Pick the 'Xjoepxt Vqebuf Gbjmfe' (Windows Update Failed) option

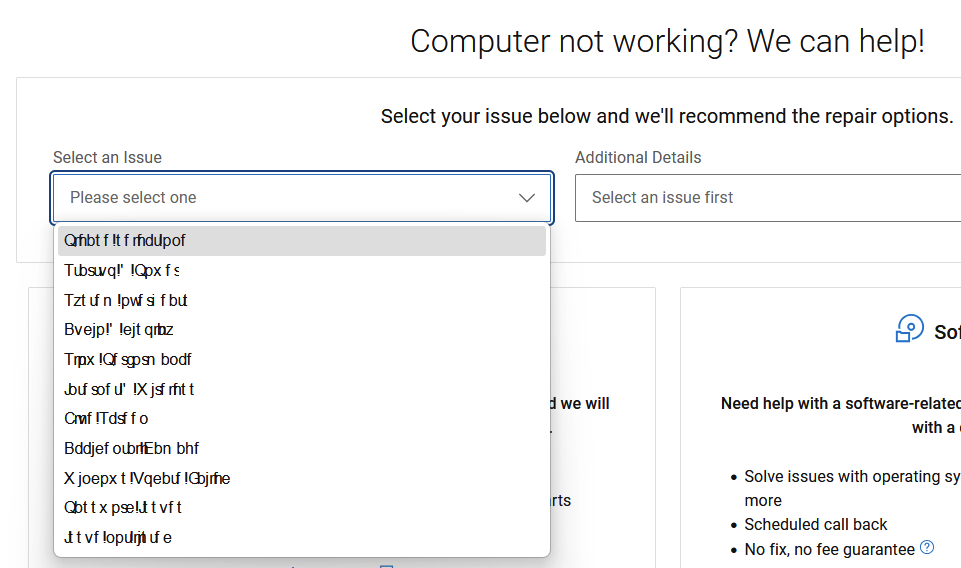pyautogui.click(x=301, y=478)
